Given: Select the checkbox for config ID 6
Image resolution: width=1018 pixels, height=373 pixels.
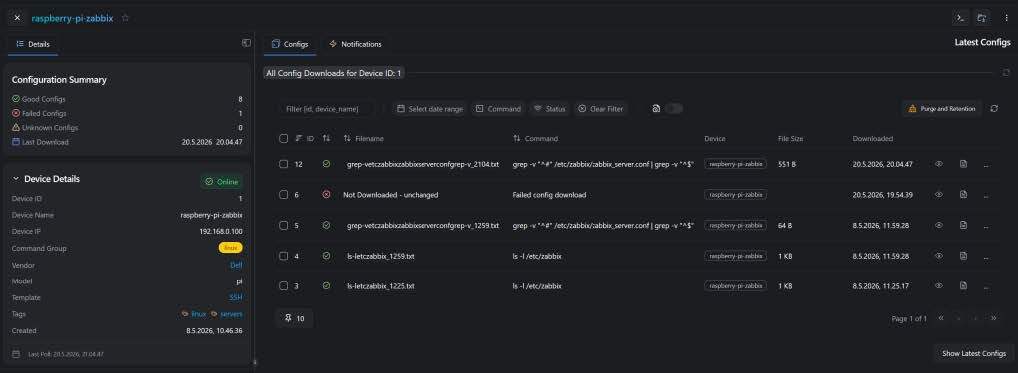Looking at the screenshot, I should (283, 195).
